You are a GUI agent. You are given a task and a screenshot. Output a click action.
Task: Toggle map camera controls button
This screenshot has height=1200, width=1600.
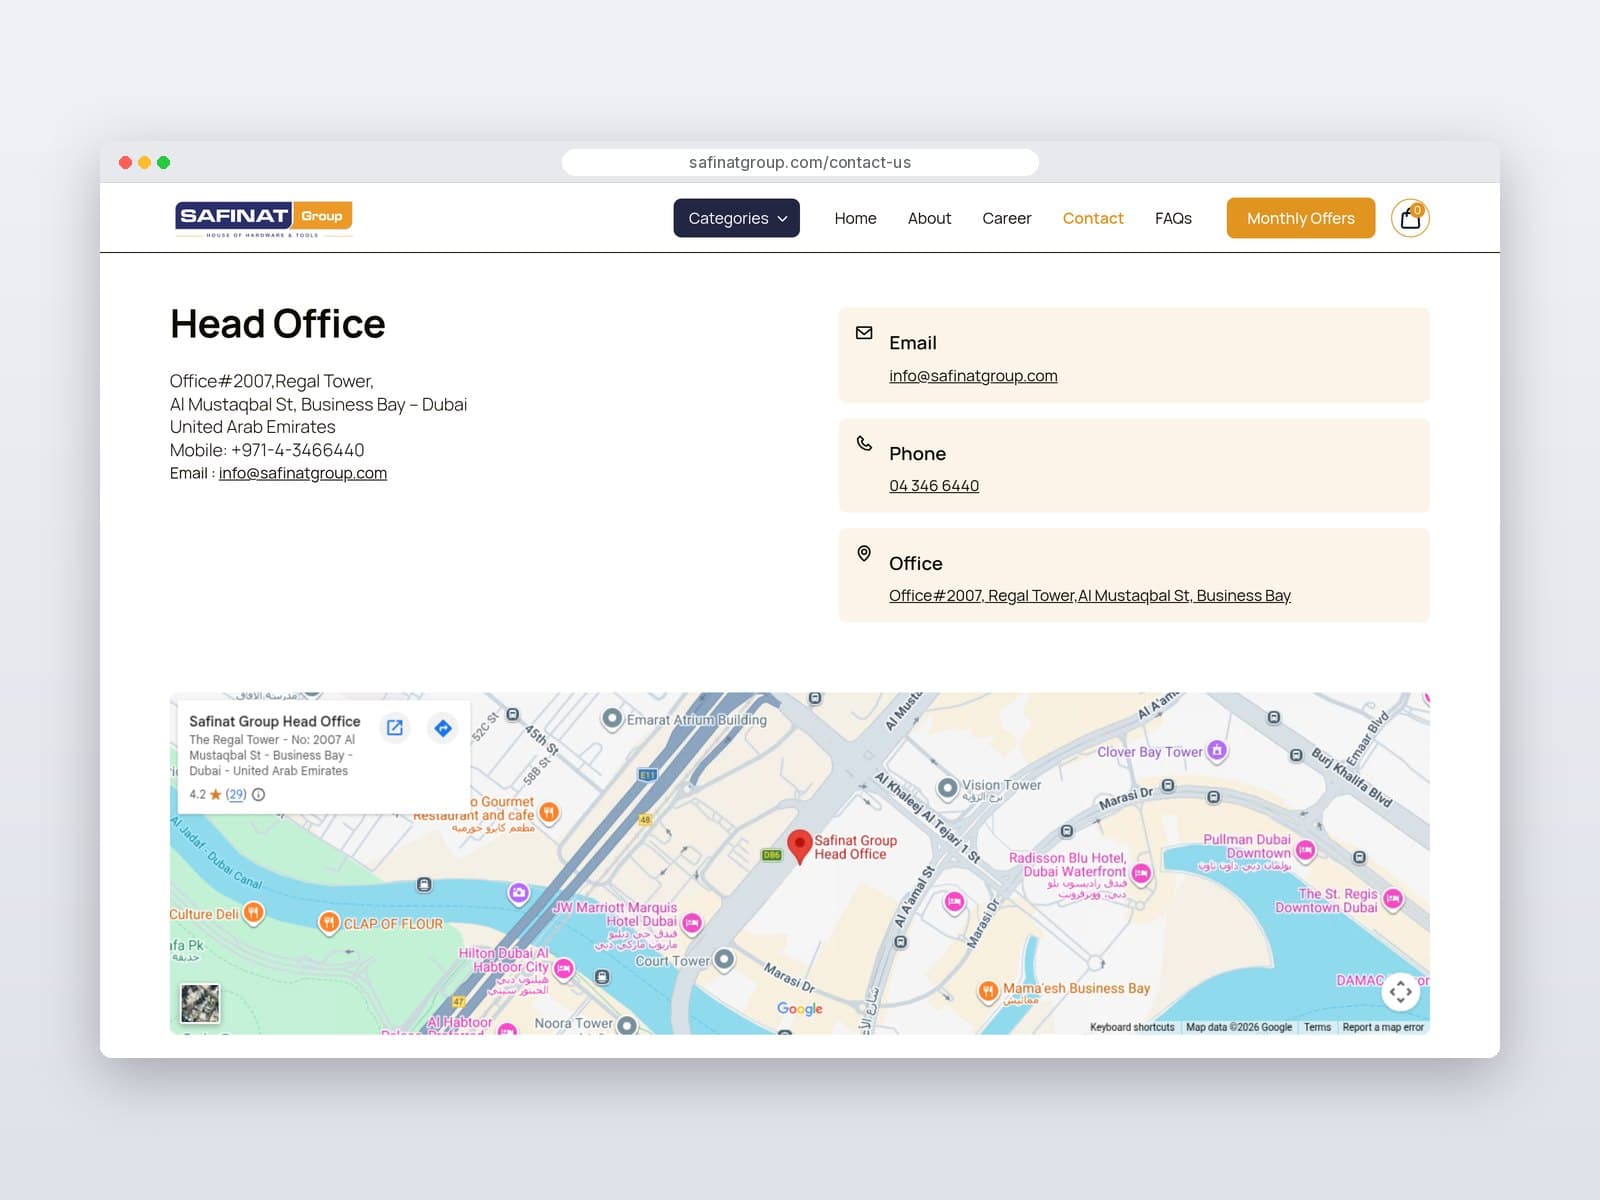tap(1400, 992)
